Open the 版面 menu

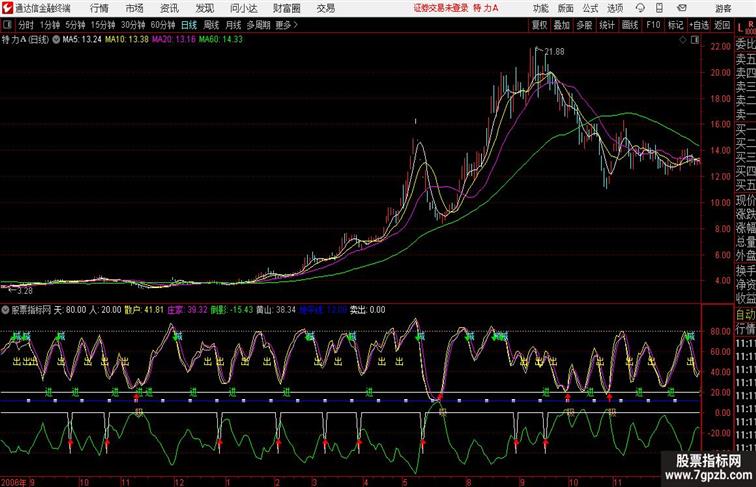pos(566,8)
